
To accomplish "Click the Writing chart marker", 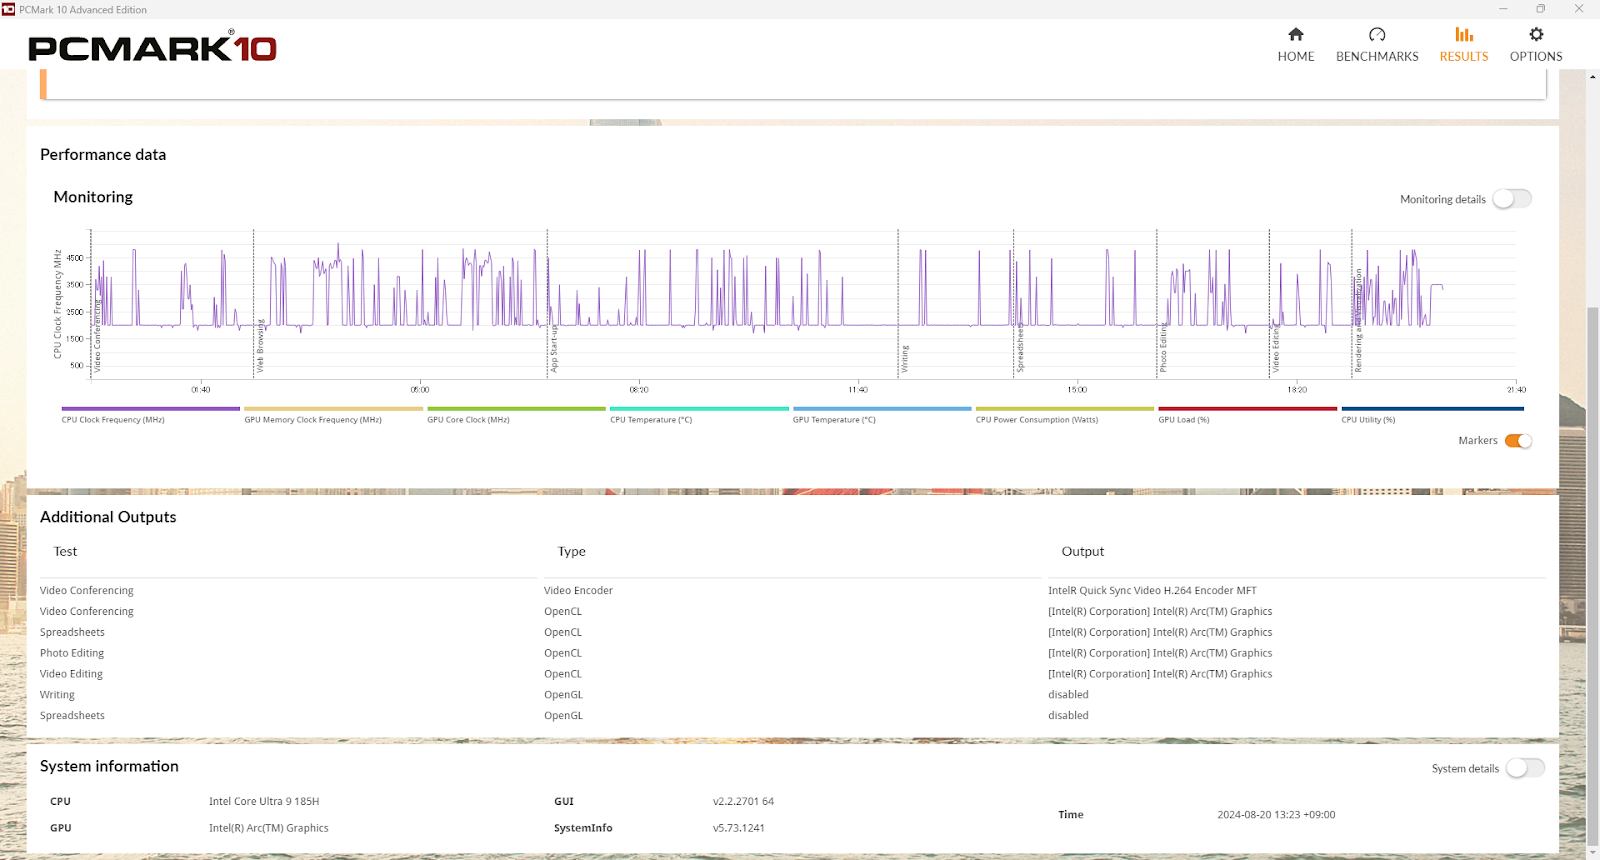I will 905,359.
